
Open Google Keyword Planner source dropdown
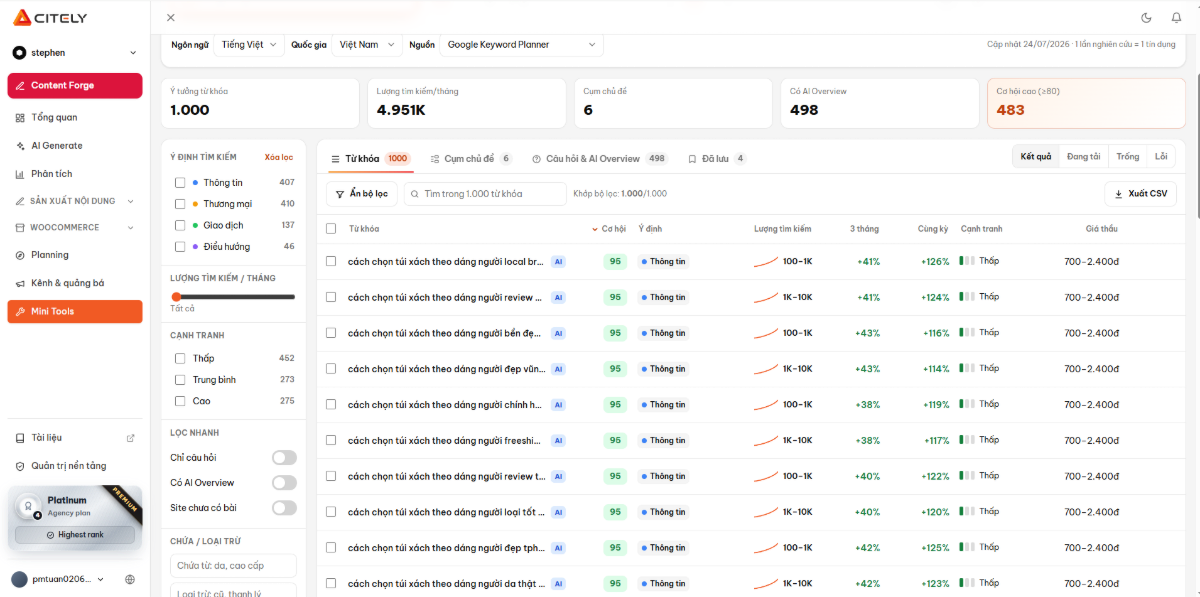click(x=521, y=45)
